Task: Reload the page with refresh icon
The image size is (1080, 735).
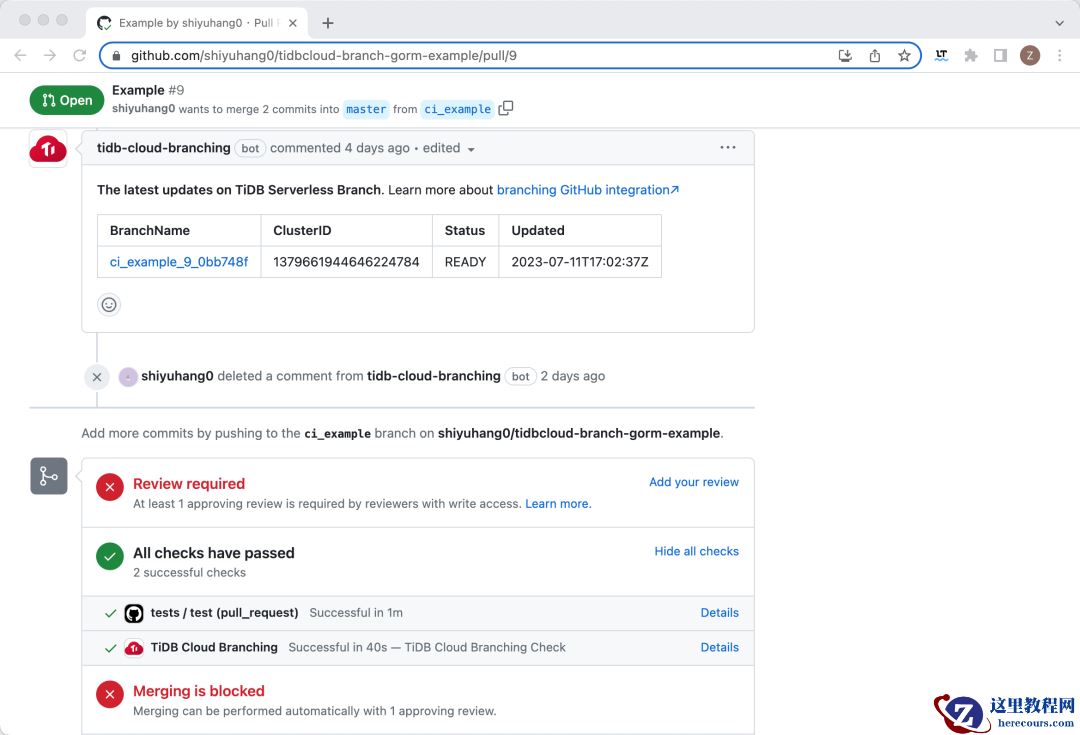Action: (80, 56)
